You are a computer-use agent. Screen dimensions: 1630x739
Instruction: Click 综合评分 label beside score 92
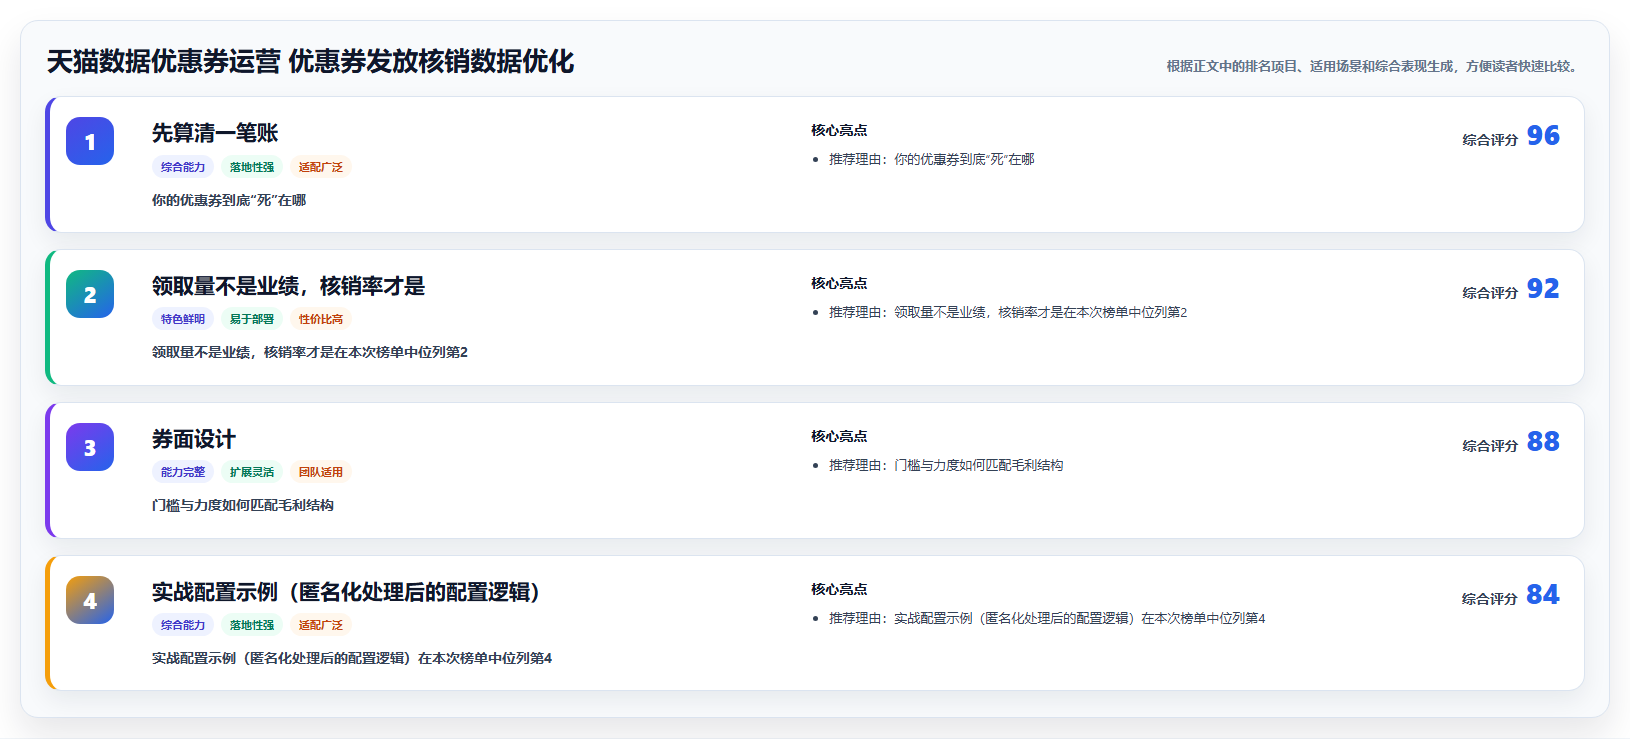[x=1490, y=293]
